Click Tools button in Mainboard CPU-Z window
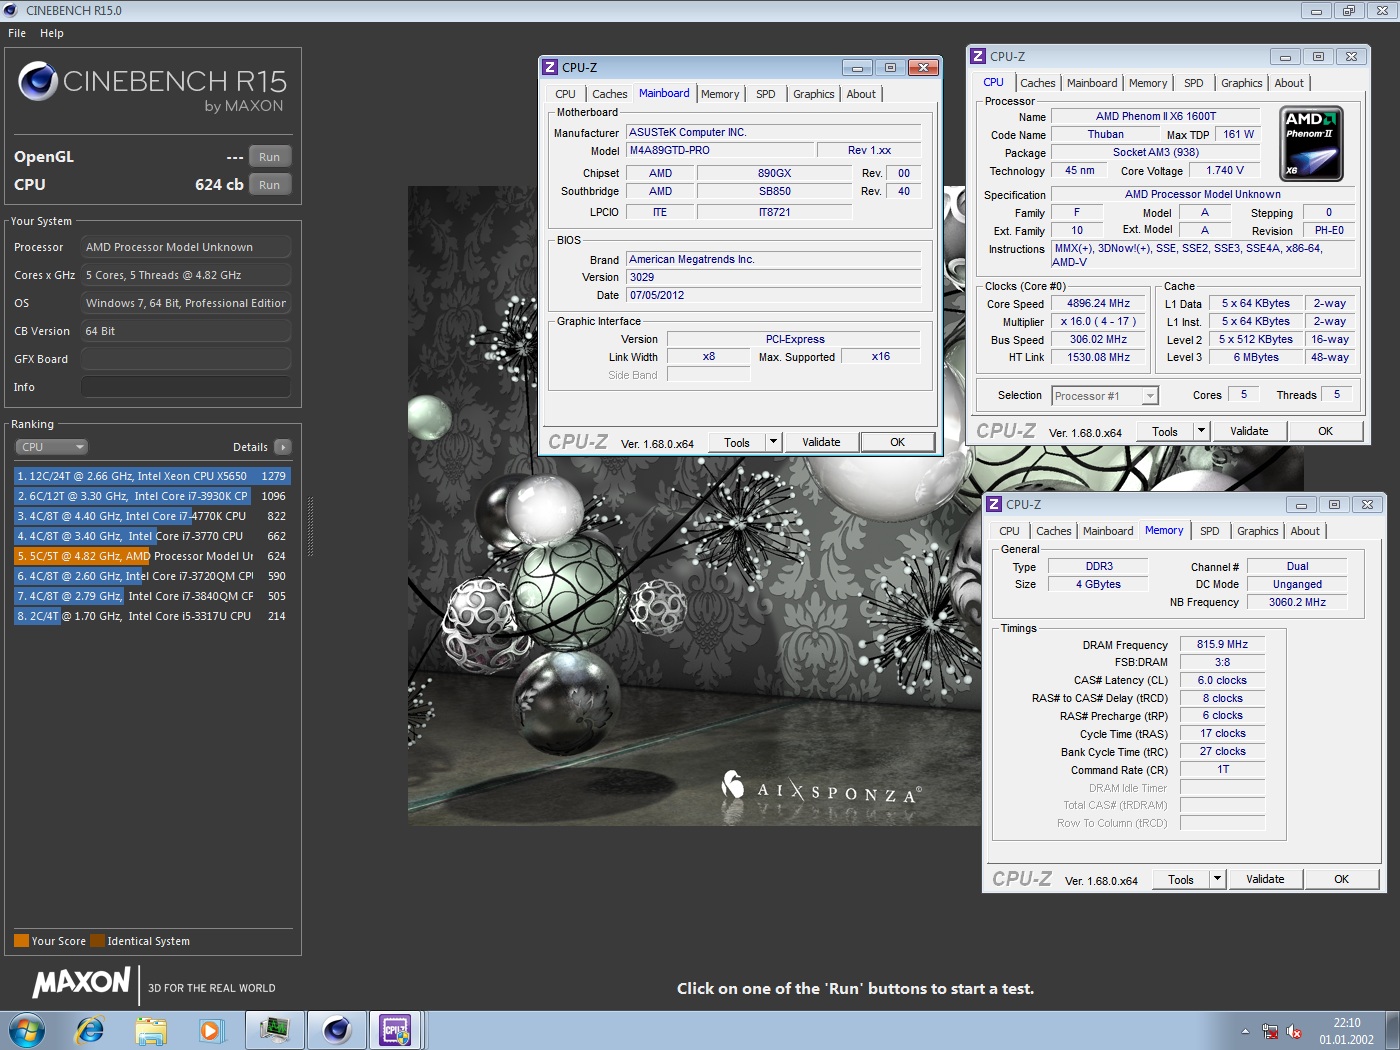 point(737,442)
